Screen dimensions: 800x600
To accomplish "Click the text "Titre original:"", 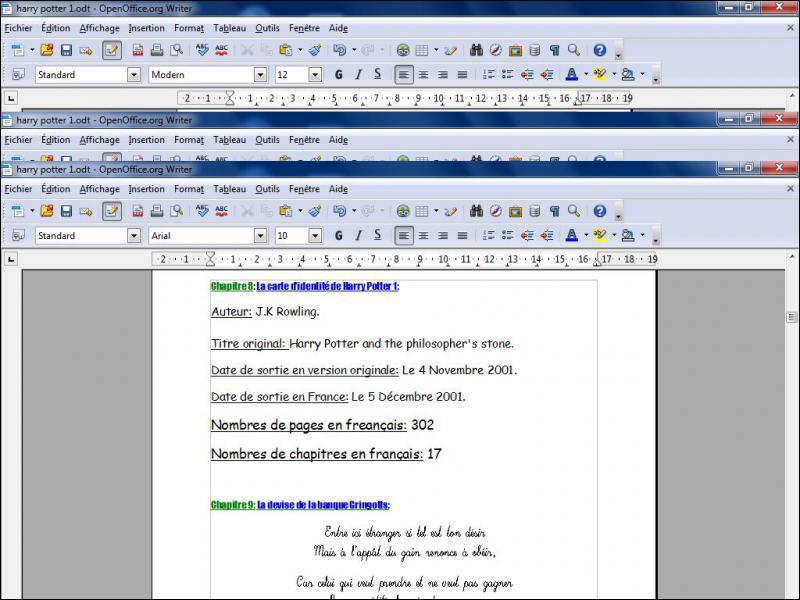I will pyautogui.click(x=248, y=344).
